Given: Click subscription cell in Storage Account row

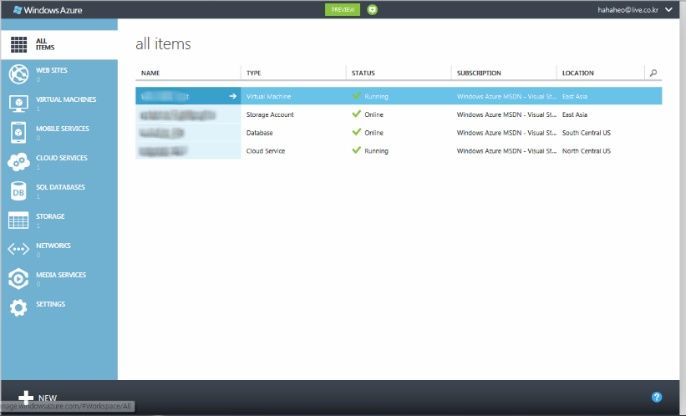Looking at the screenshot, I should click(x=507, y=115).
